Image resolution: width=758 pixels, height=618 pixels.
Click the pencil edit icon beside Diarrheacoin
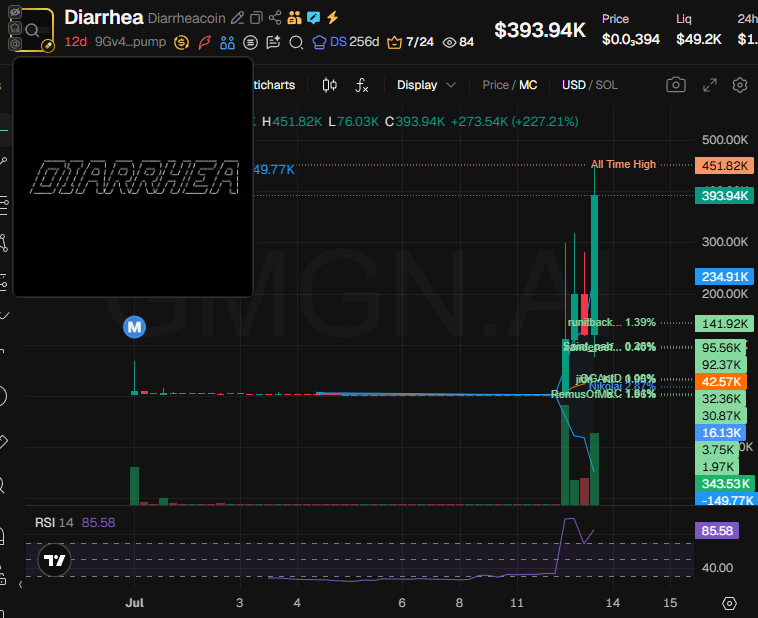coord(237,18)
